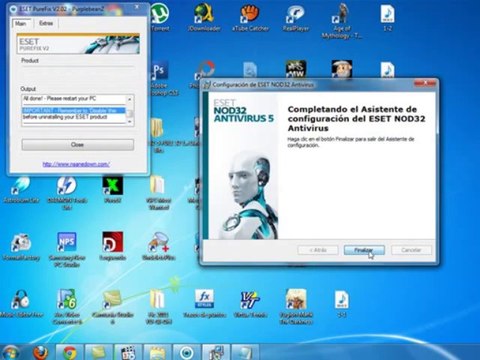Open the JDownloader desktop shortcut

coord(204,18)
